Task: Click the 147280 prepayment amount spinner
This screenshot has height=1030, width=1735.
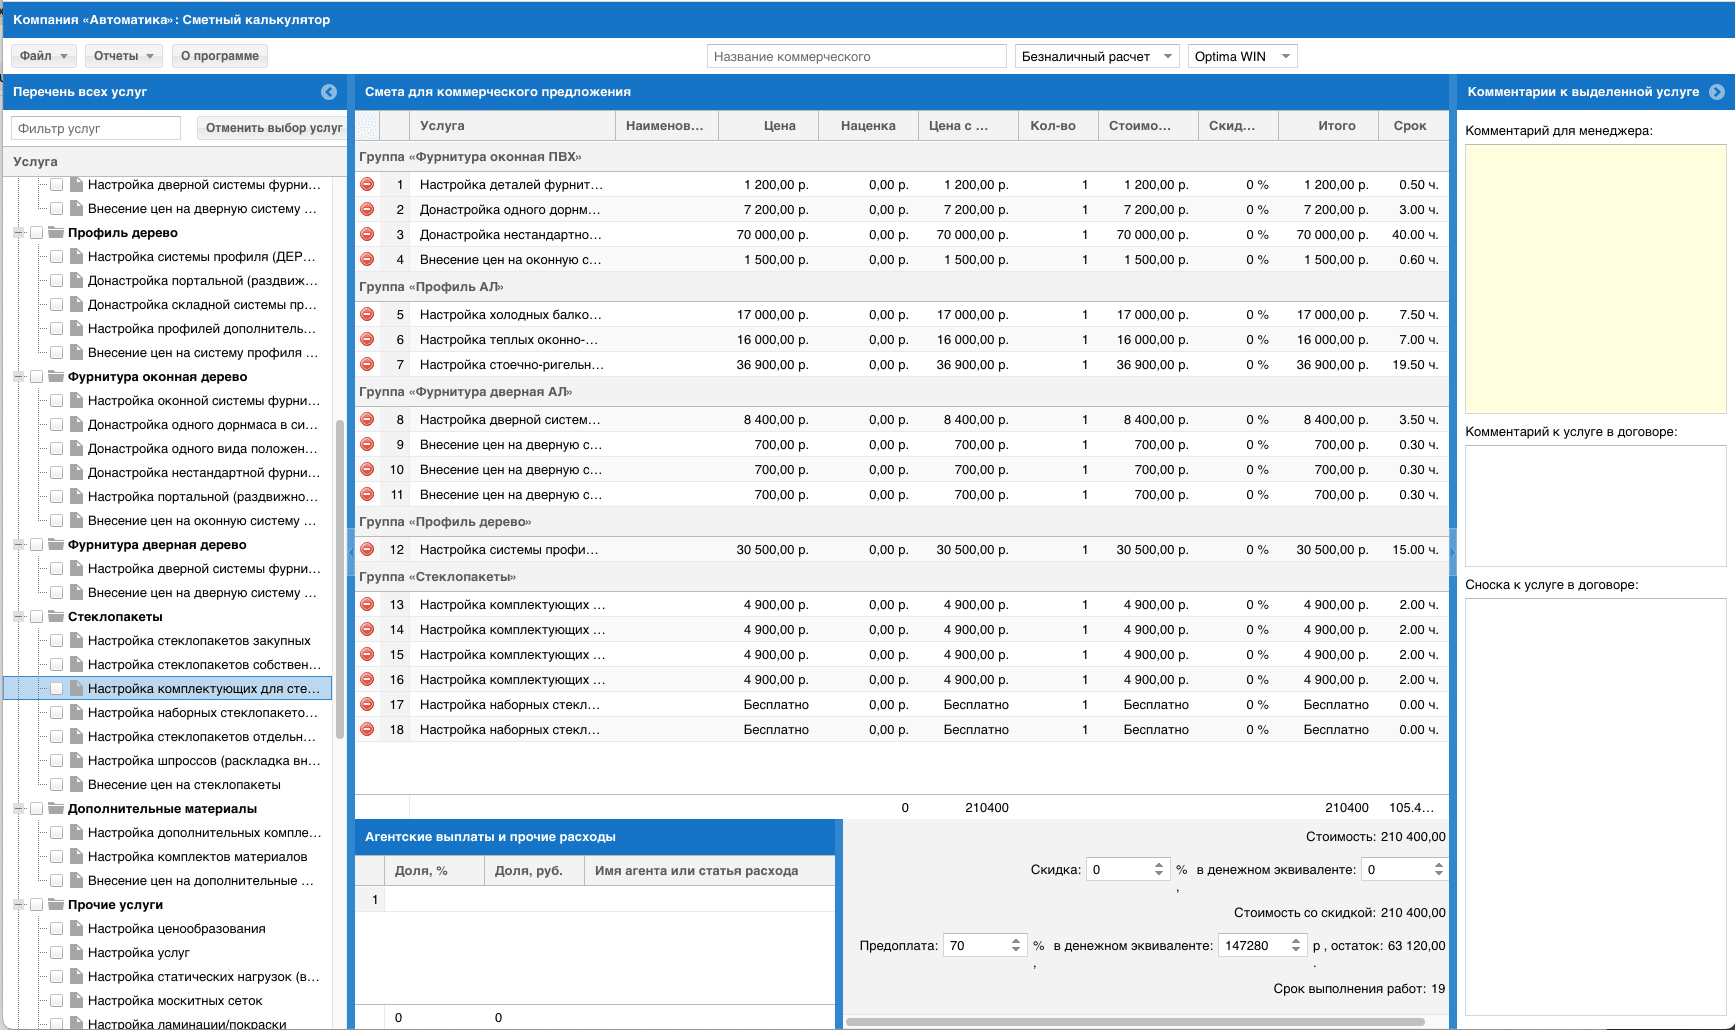Action: pyautogui.click(x=1296, y=945)
